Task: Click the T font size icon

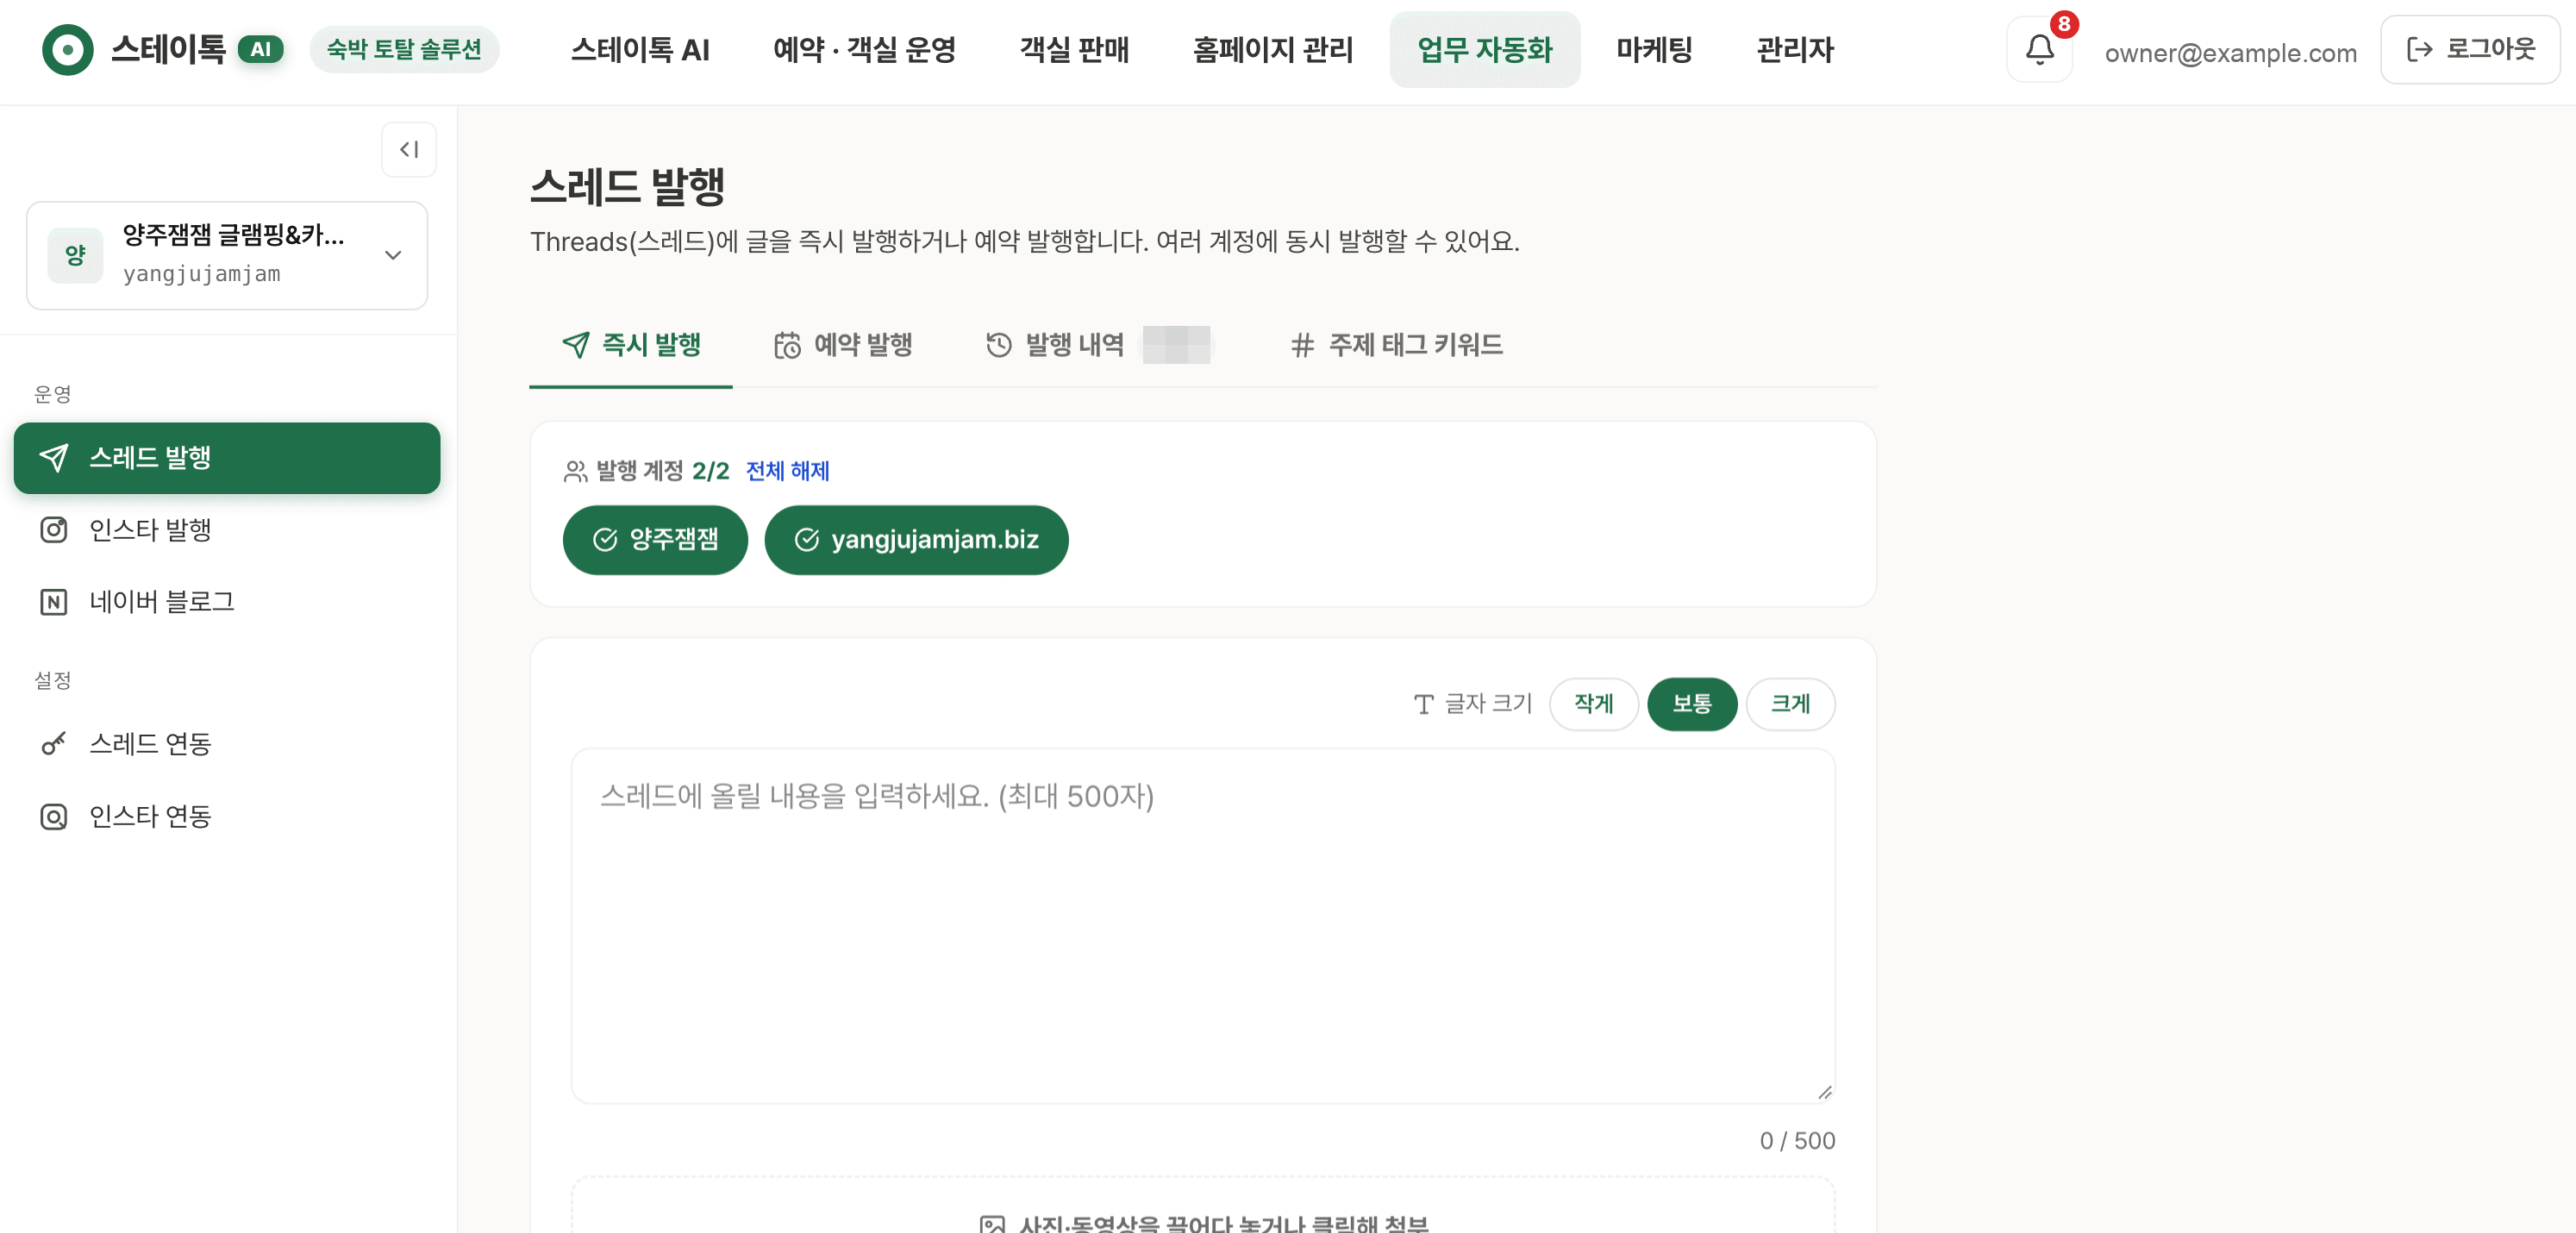Action: point(1423,704)
